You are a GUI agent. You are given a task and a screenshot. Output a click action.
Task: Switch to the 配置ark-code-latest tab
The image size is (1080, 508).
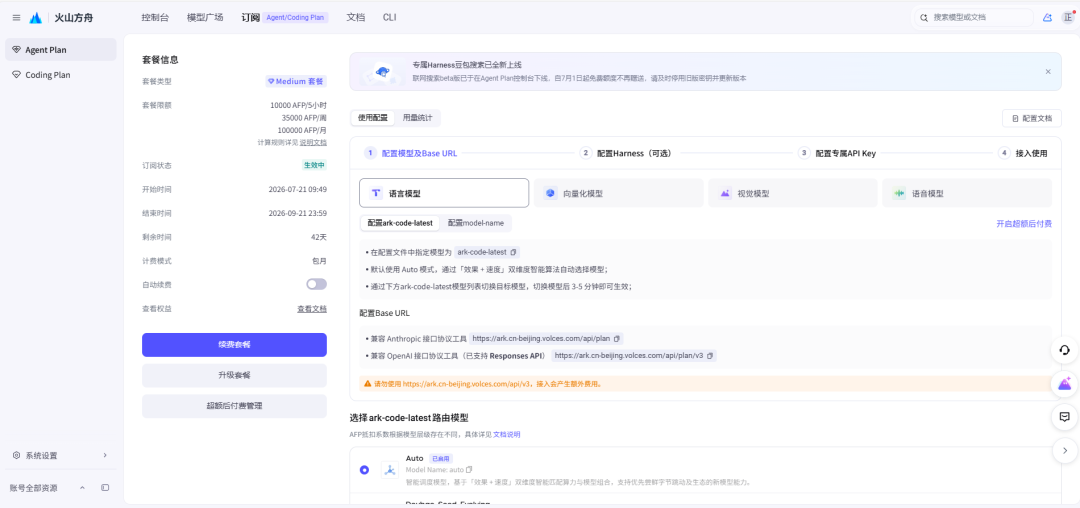[400, 223]
